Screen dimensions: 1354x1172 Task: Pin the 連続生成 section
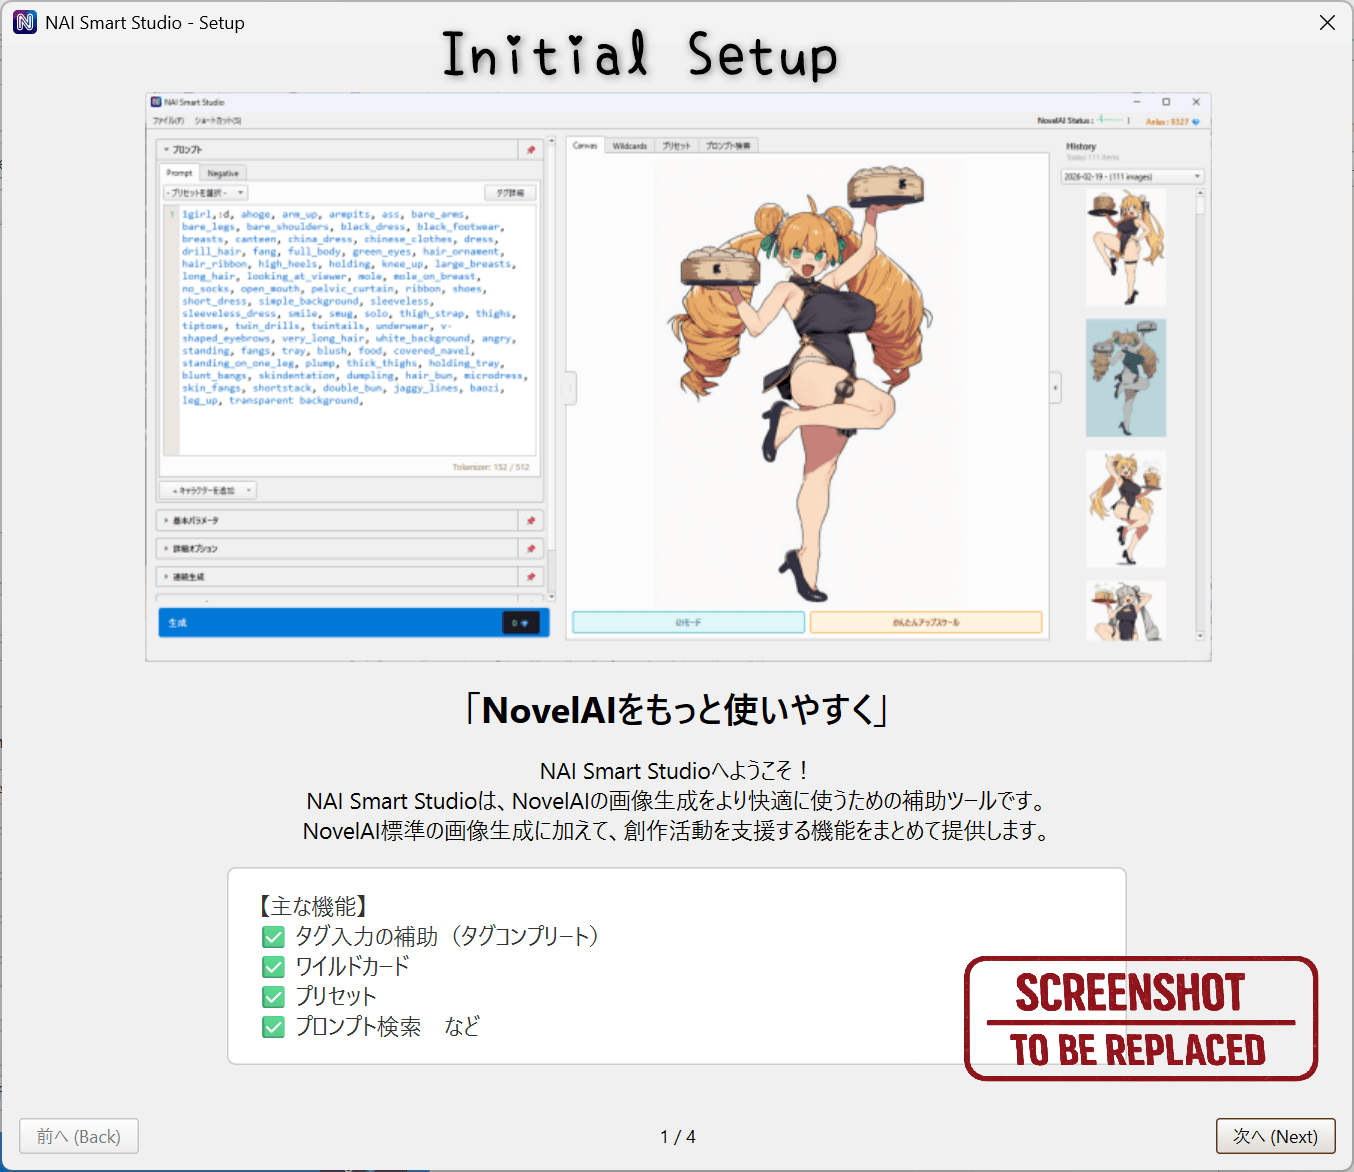(532, 575)
